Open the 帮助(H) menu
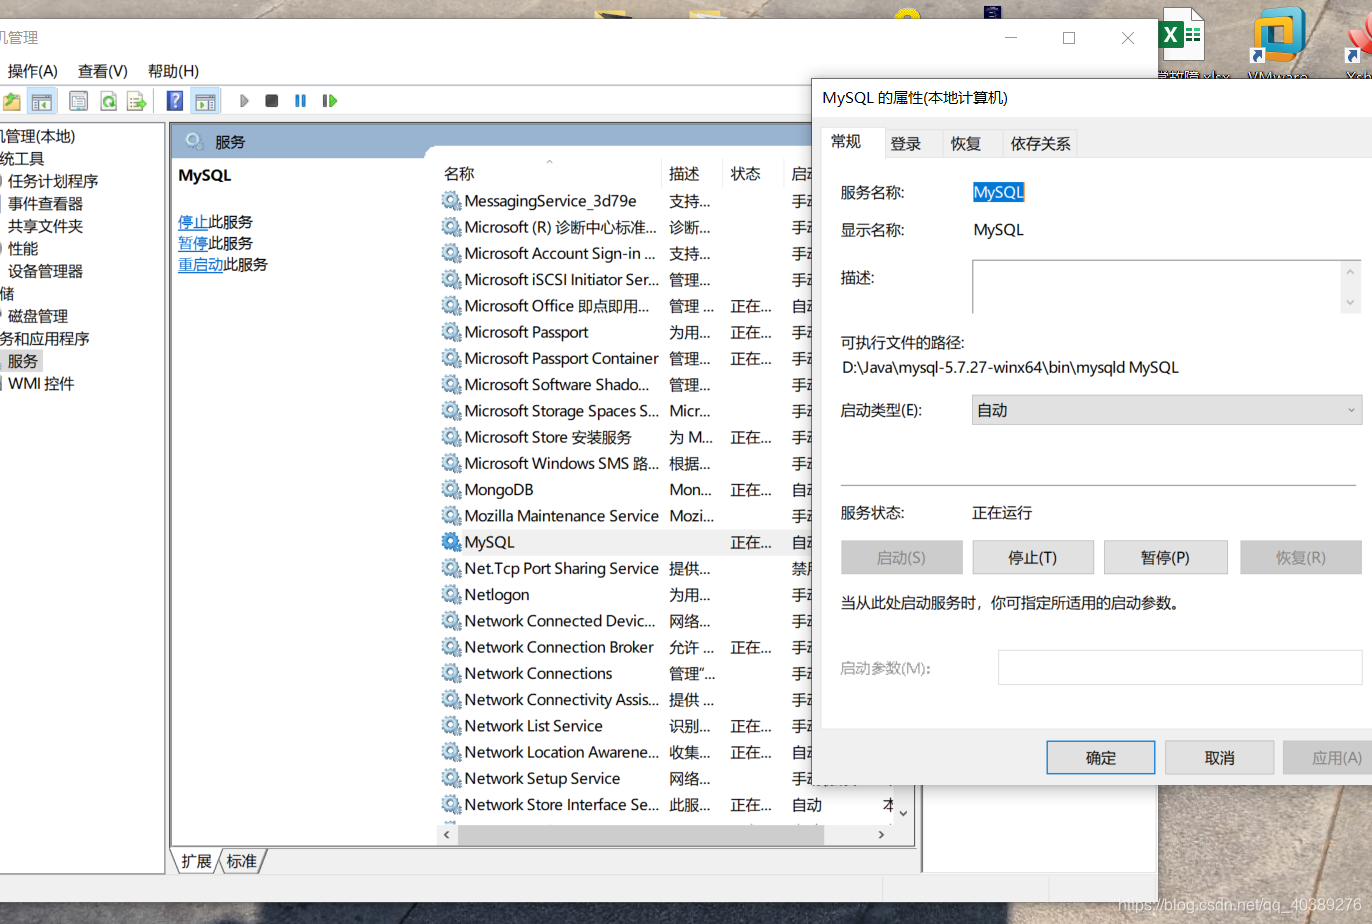The width and height of the screenshot is (1372, 924). (x=173, y=71)
